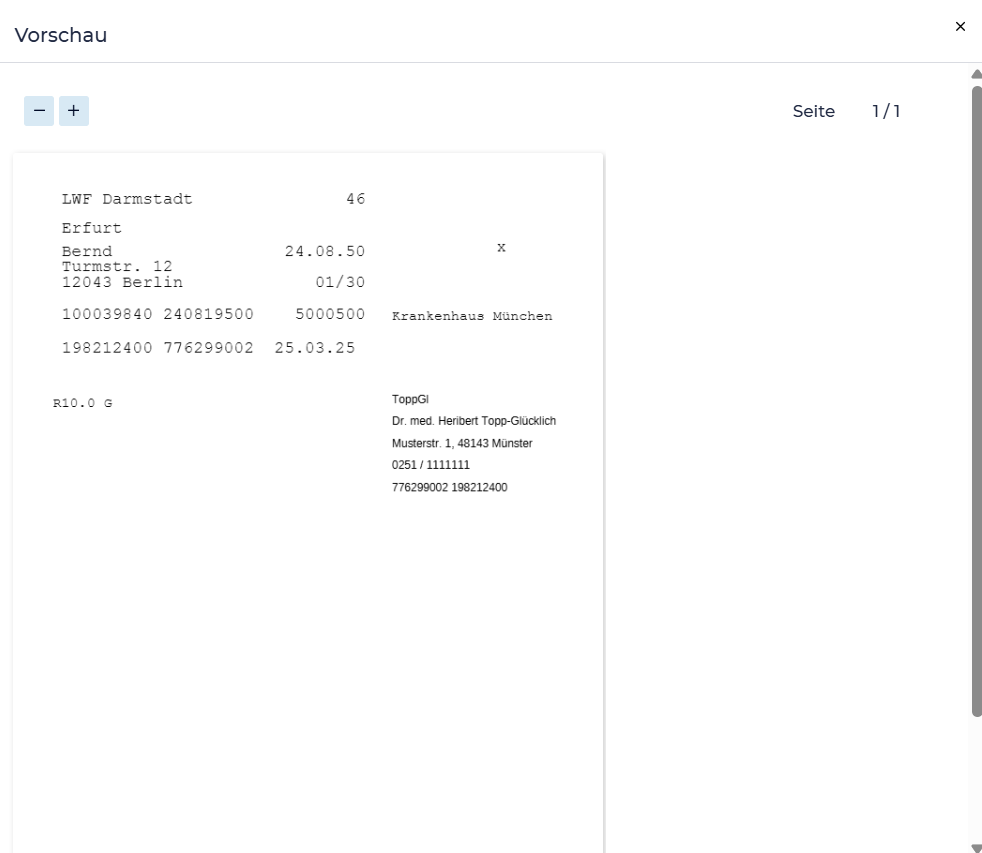Select the diagnosis code R10.0 G
The image size is (982, 853).
[x=83, y=404]
